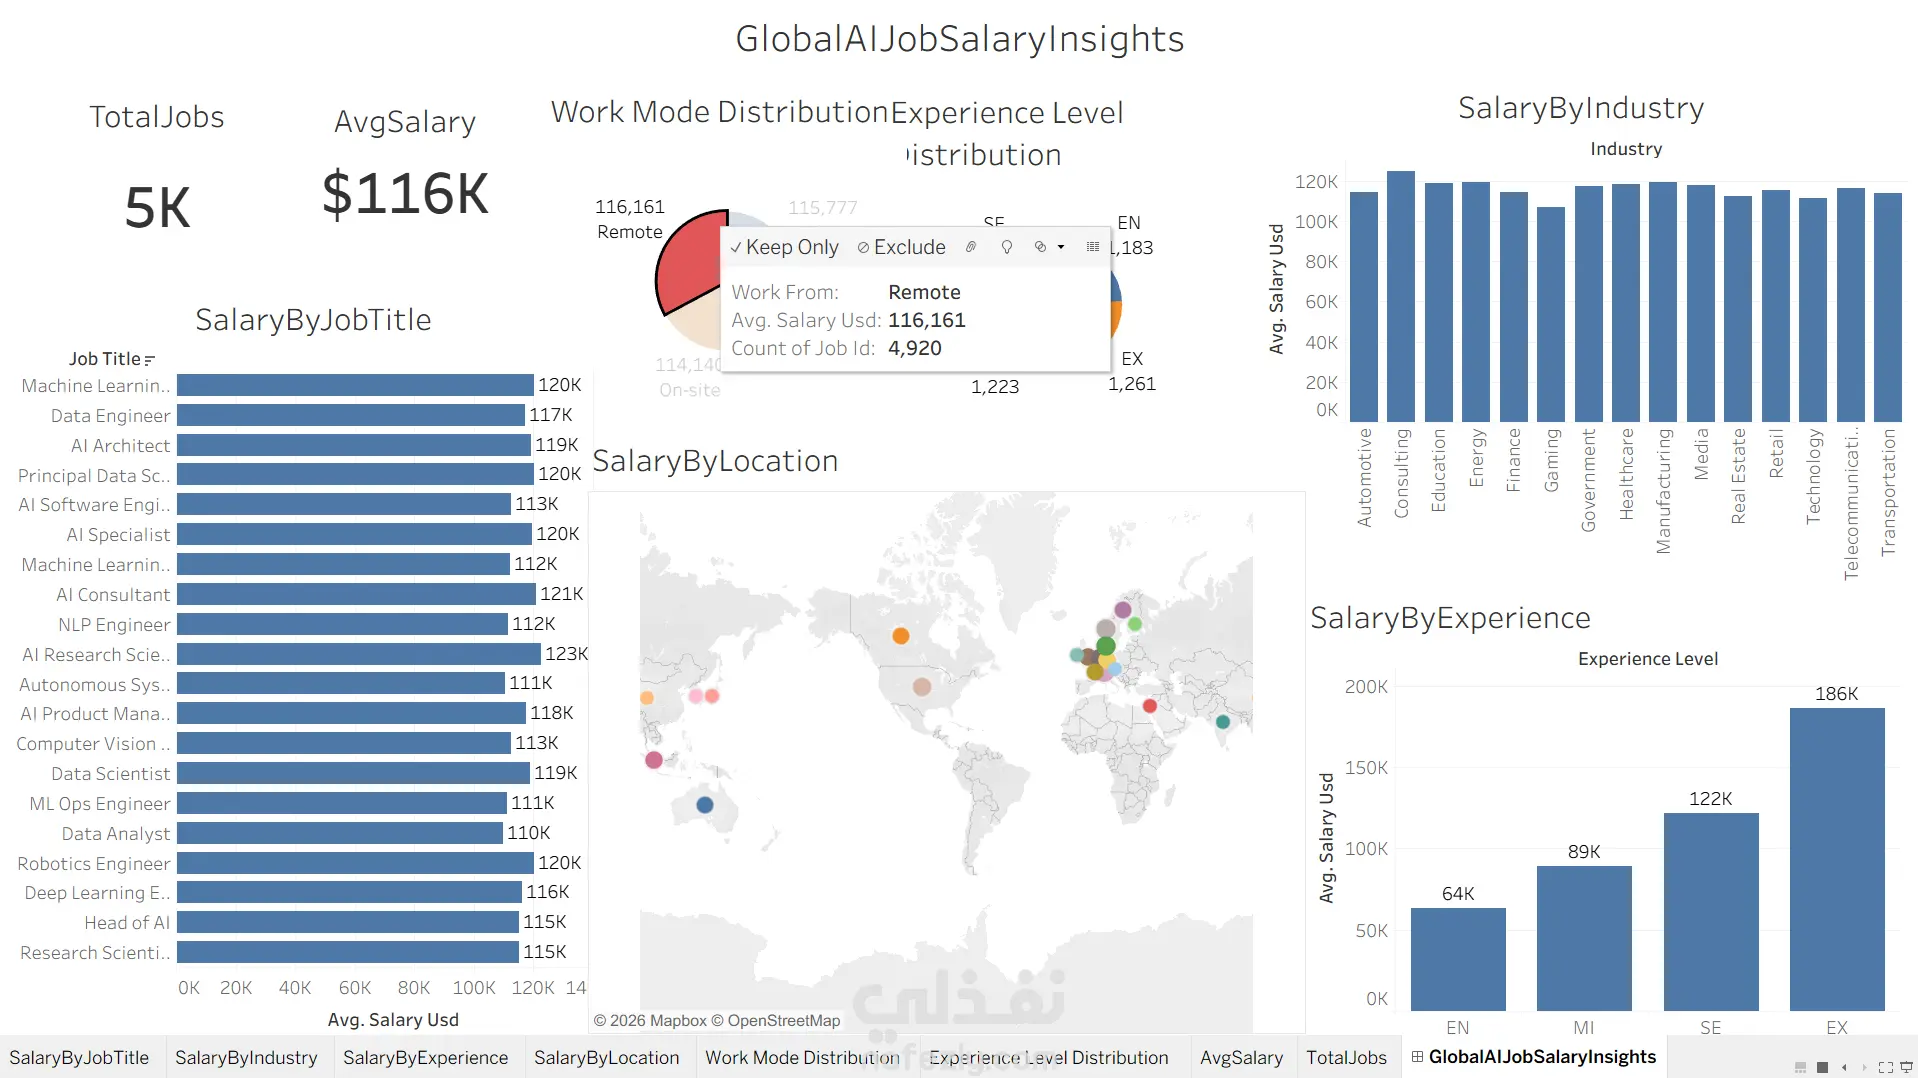Open the dropdown arrow next to set icon
1918x1078 pixels.
[1061, 247]
